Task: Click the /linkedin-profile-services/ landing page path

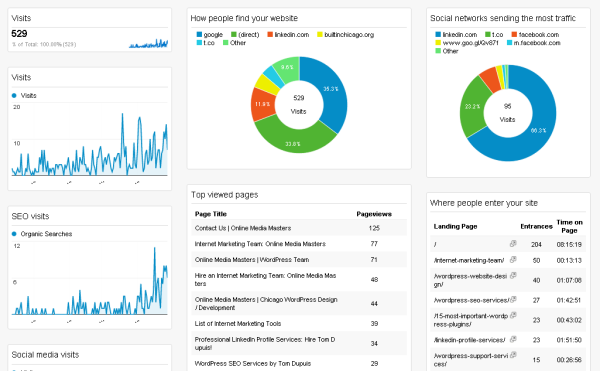Action: pyautogui.click(x=469, y=340)
